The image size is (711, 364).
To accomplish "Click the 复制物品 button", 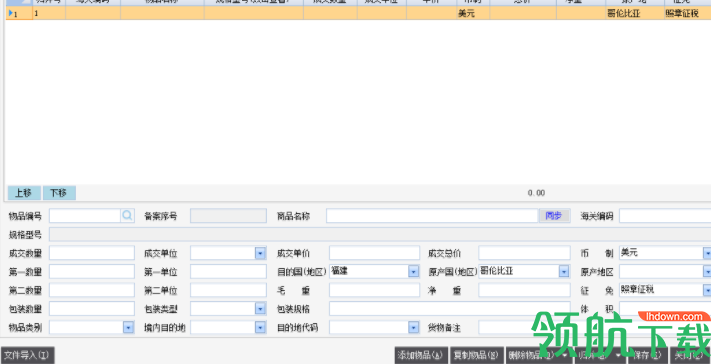I will pyautogui.click(x=477, y=355).
